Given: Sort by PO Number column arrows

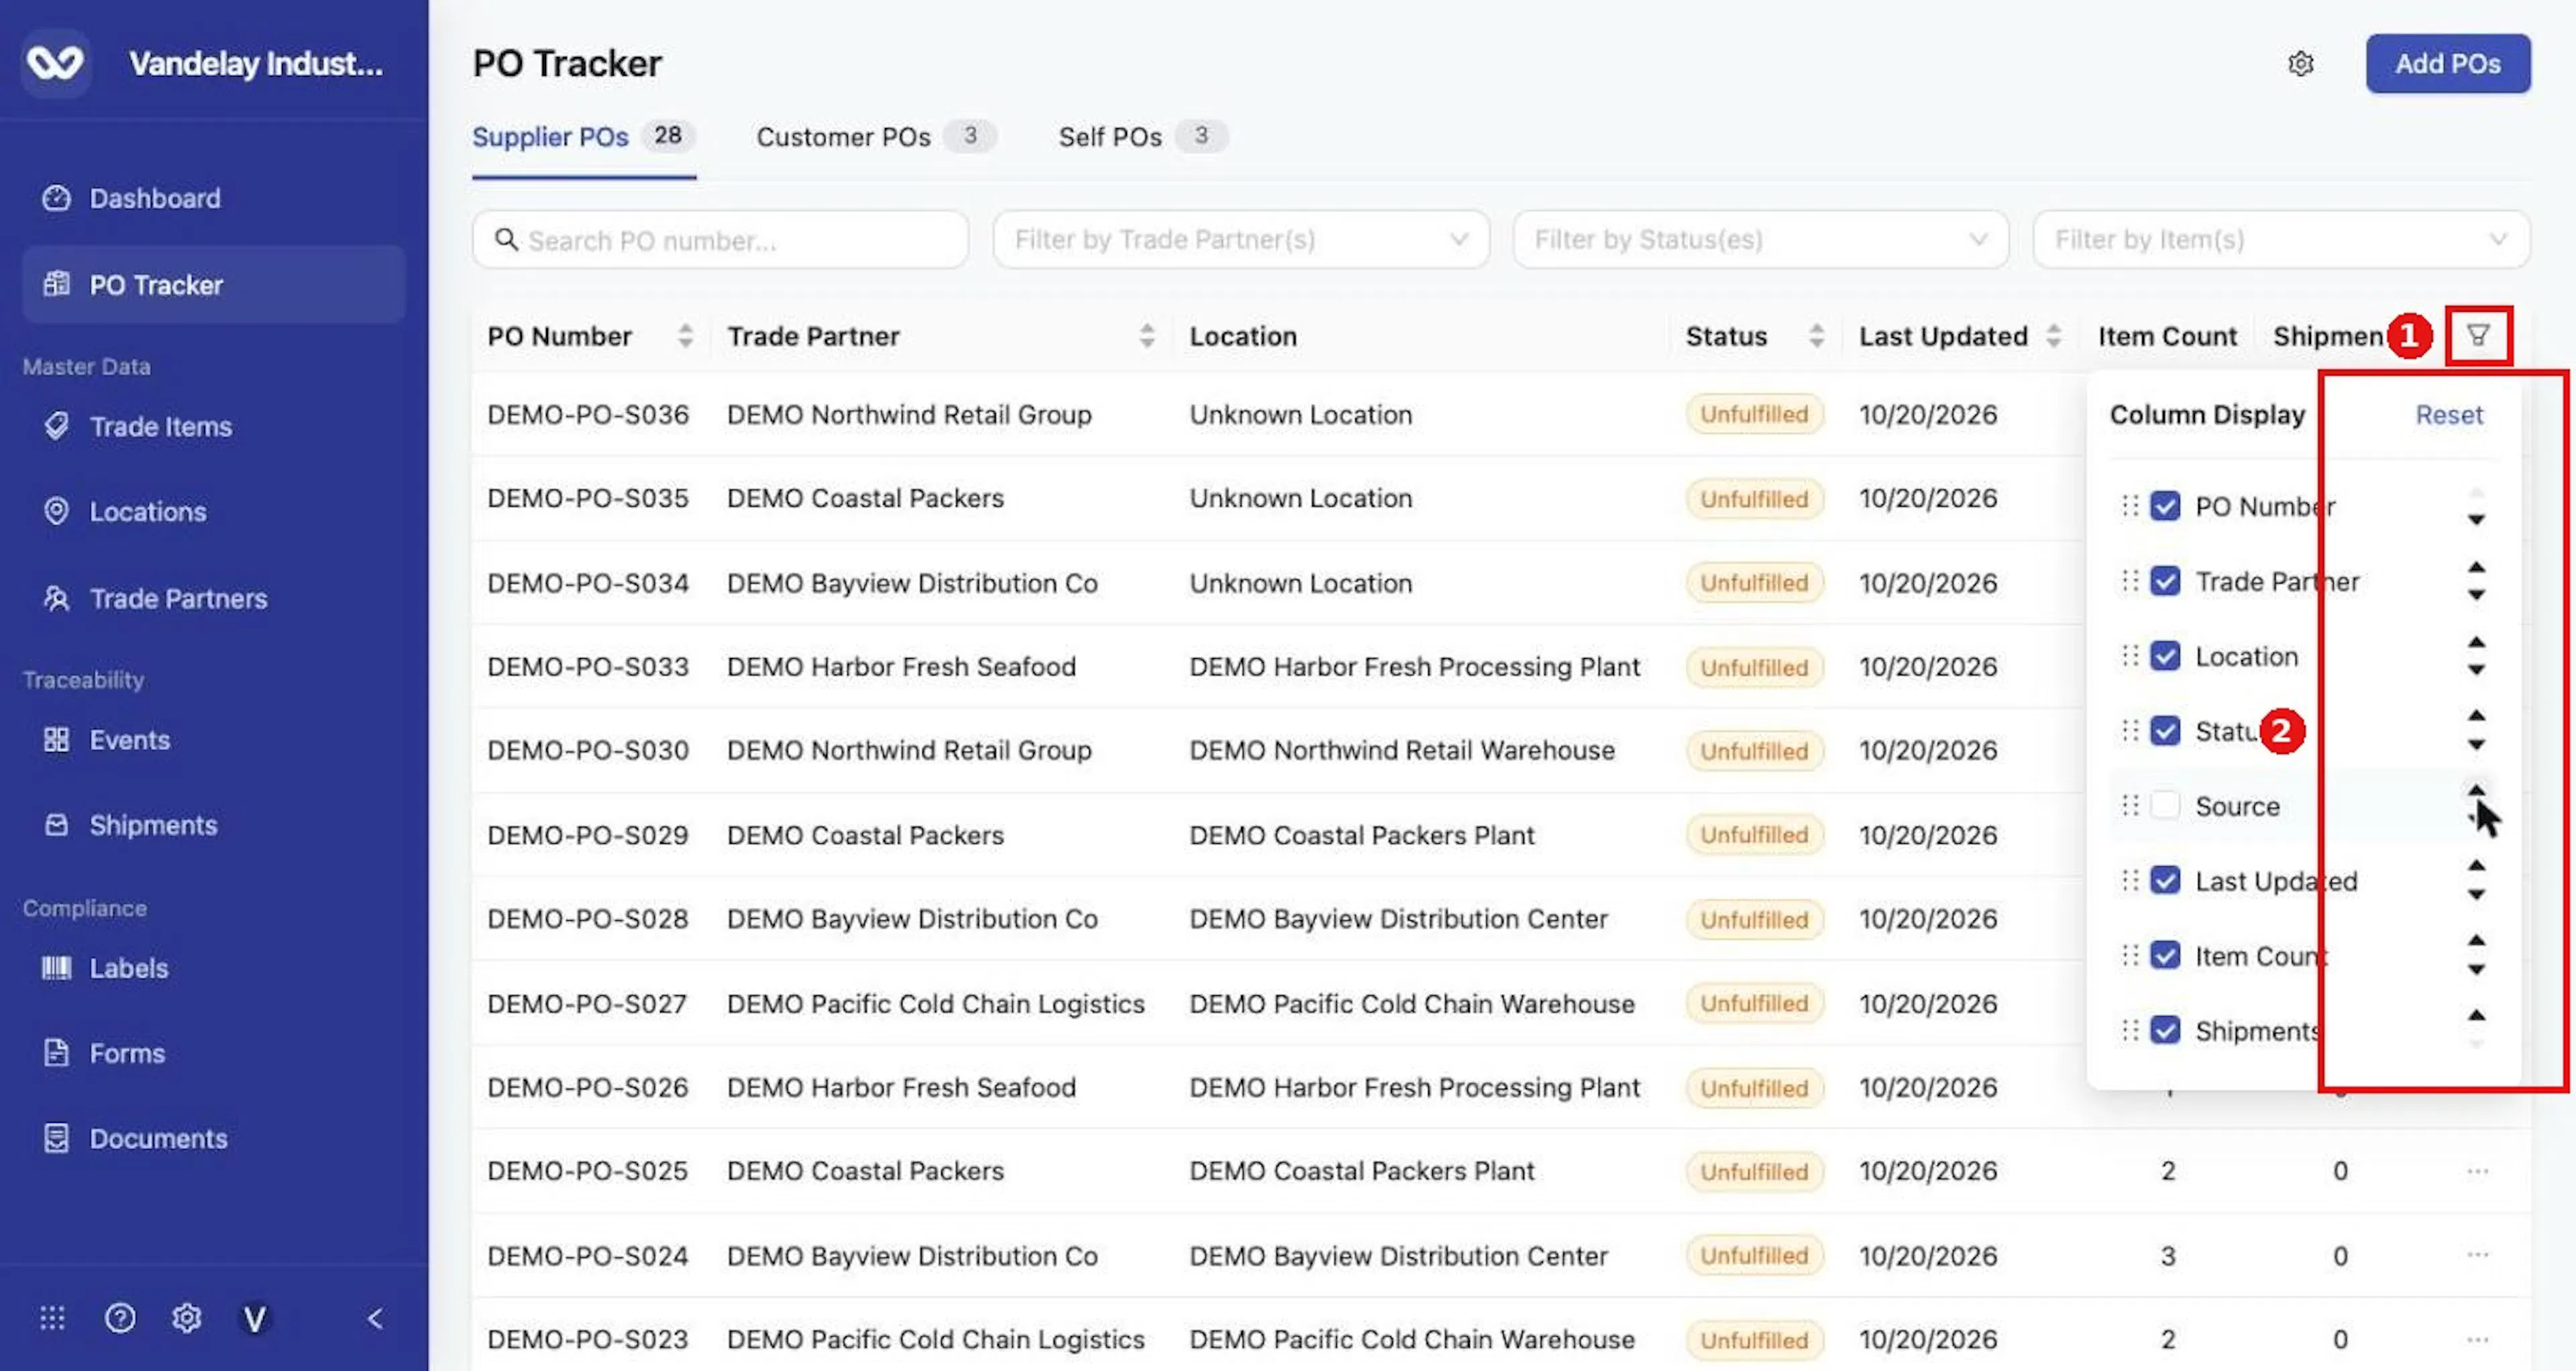Looking at the screenshot, I should pos(685,336).
